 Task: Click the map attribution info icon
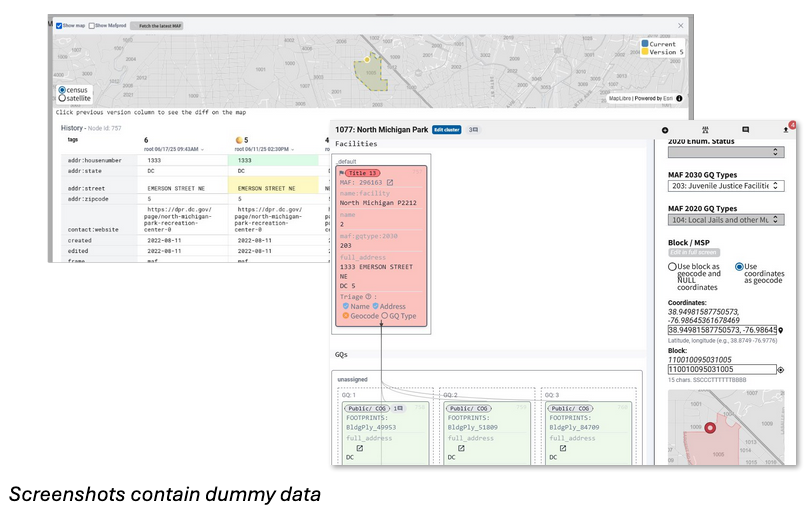(x=679, y=99)
